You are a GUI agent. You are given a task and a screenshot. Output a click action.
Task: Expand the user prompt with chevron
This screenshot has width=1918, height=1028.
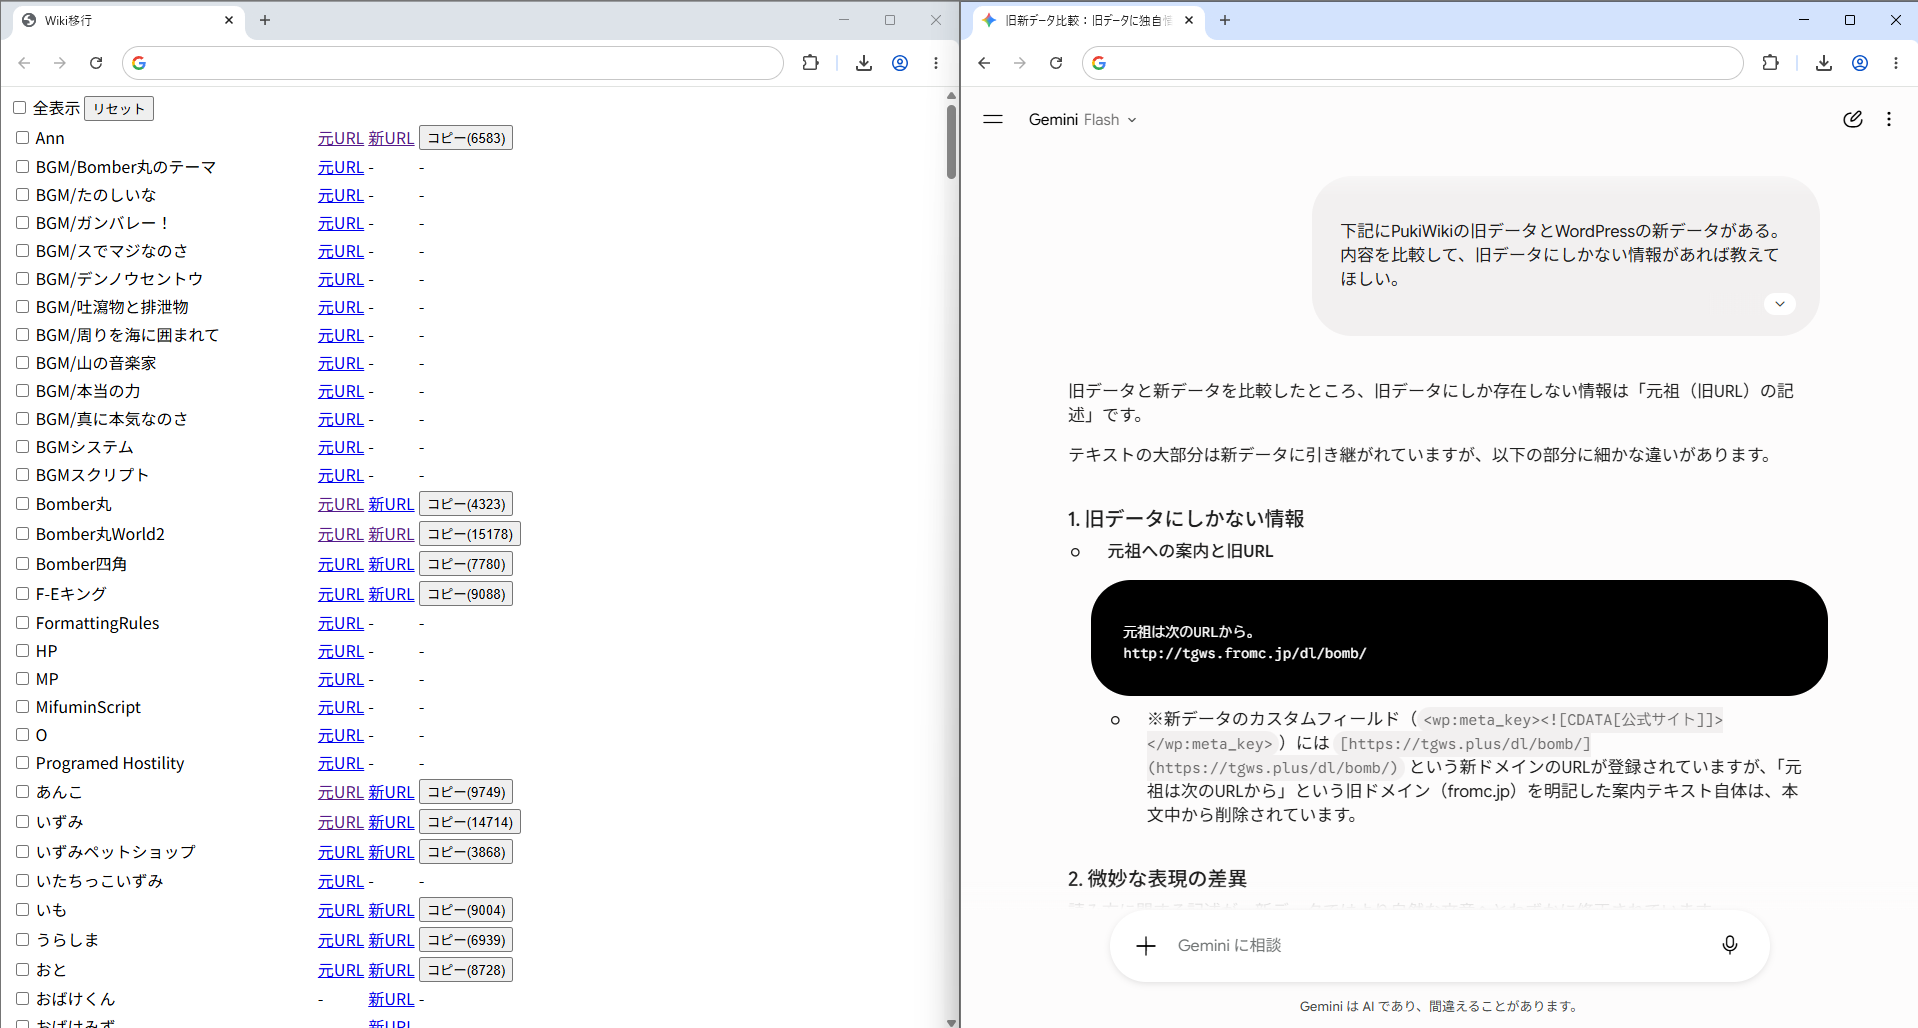(1780, 303)
